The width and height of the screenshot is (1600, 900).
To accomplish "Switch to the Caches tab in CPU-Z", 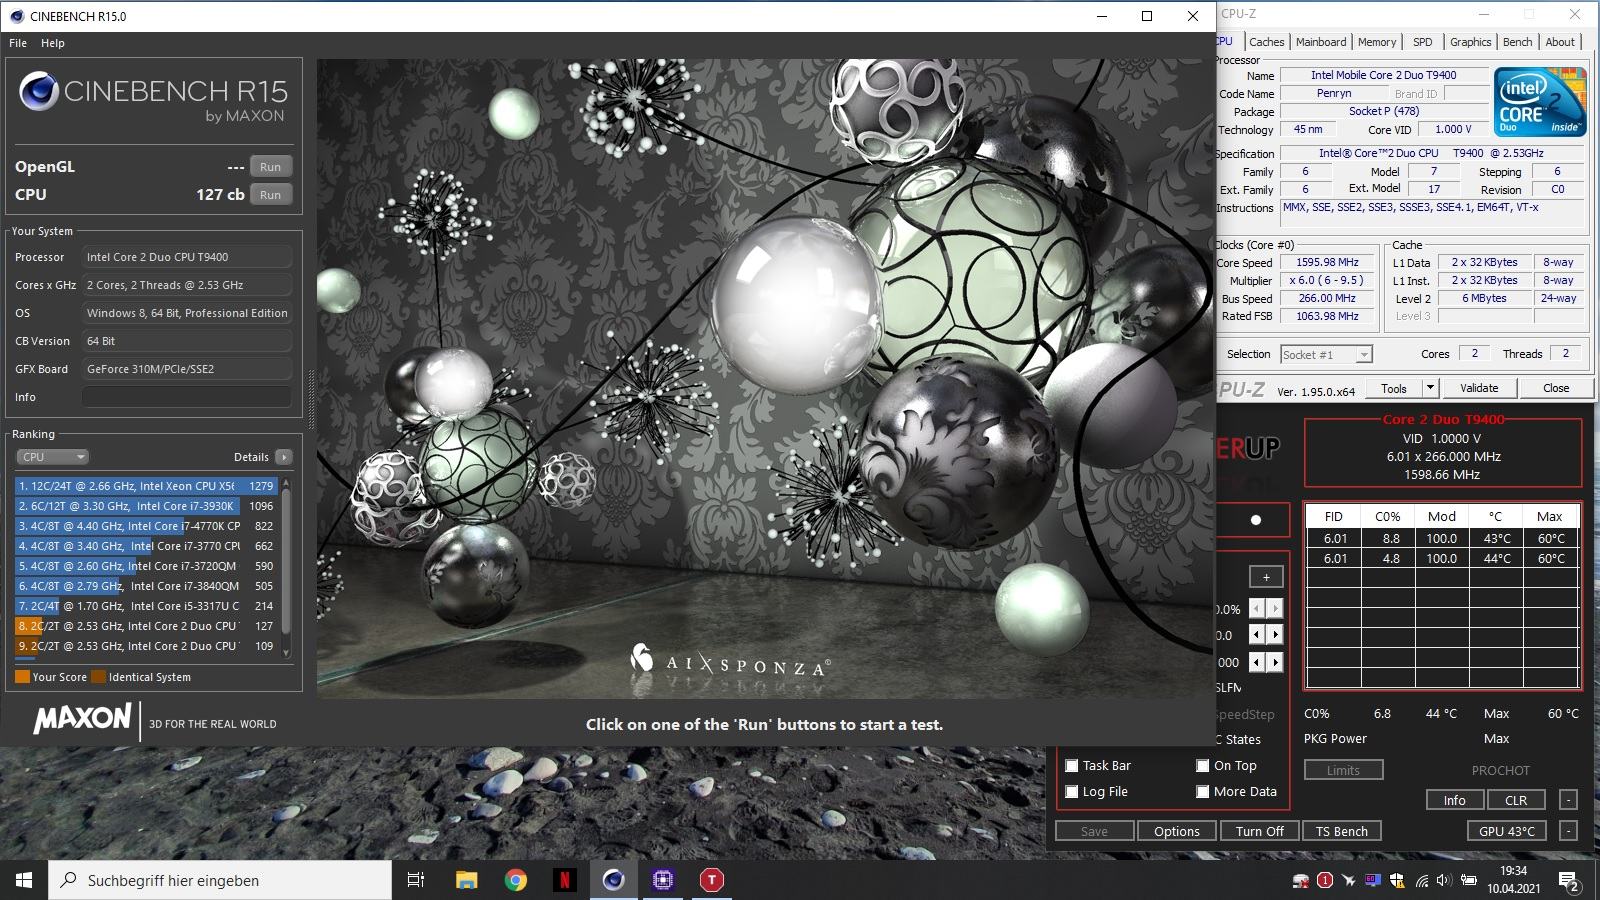I will coord(1266,42).
